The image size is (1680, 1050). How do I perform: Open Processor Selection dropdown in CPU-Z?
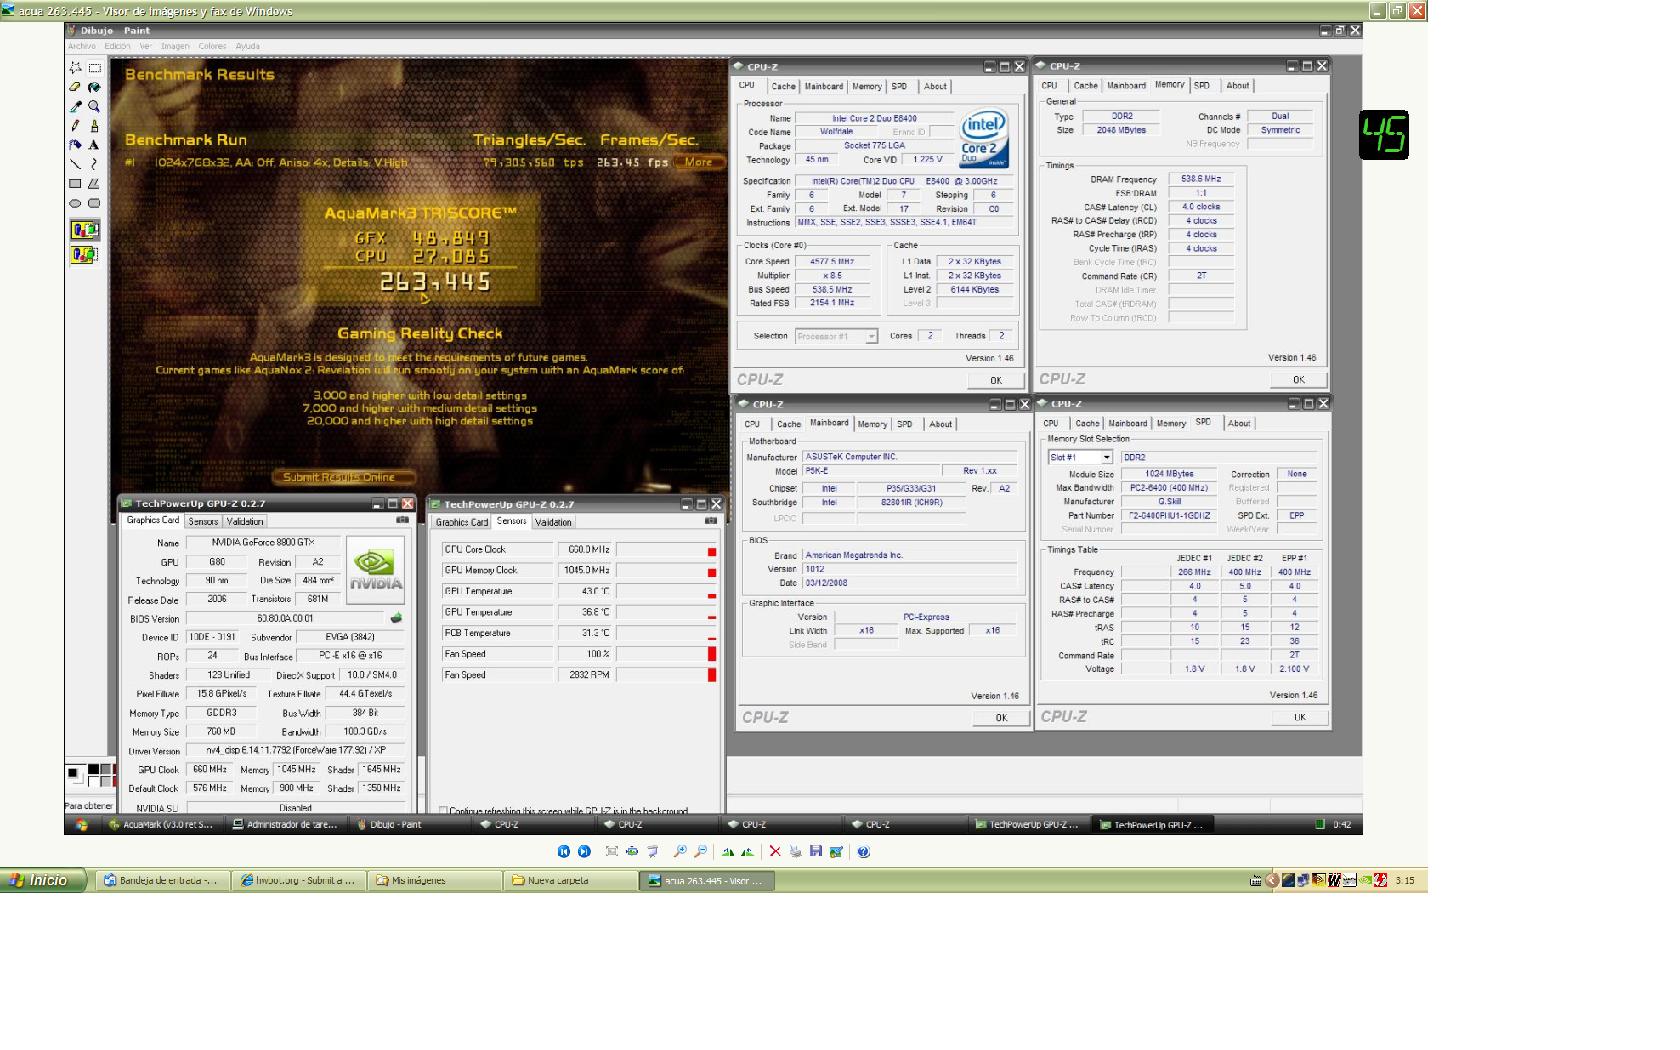(x=837, y=336)
